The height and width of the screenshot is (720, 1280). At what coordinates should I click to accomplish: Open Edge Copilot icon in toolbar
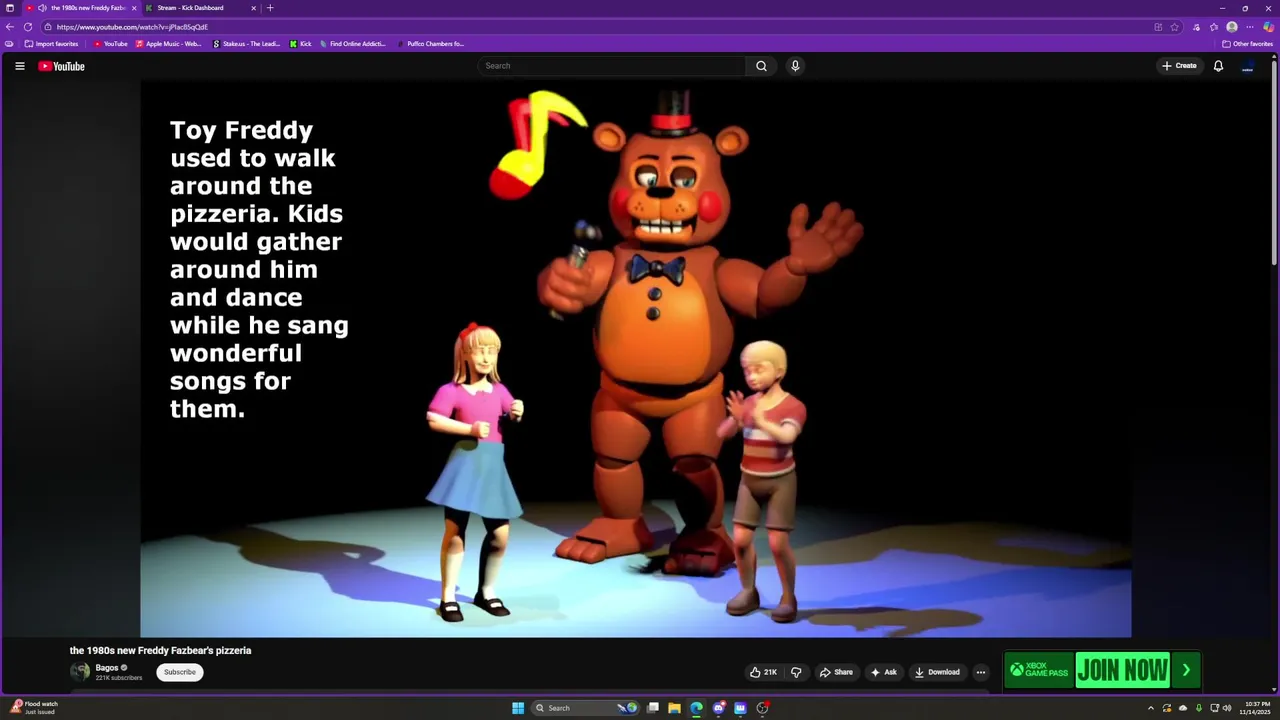1268,27
